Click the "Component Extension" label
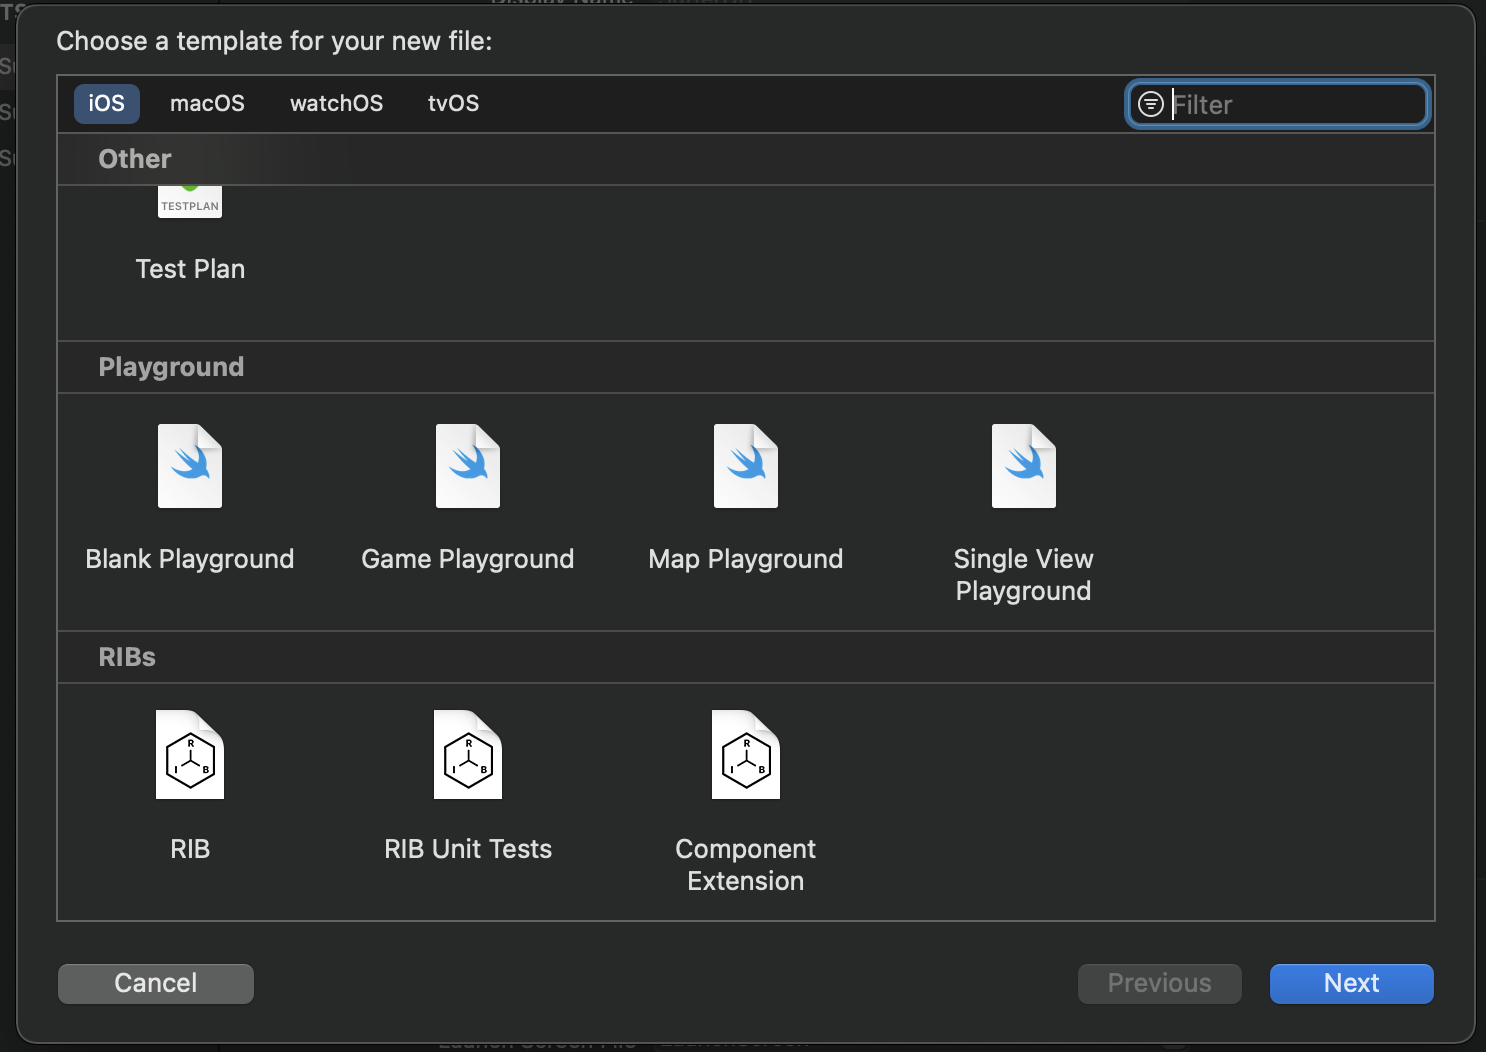Image resolution: width=1486 pixels, height=1052 pixels. click(746, 865)
